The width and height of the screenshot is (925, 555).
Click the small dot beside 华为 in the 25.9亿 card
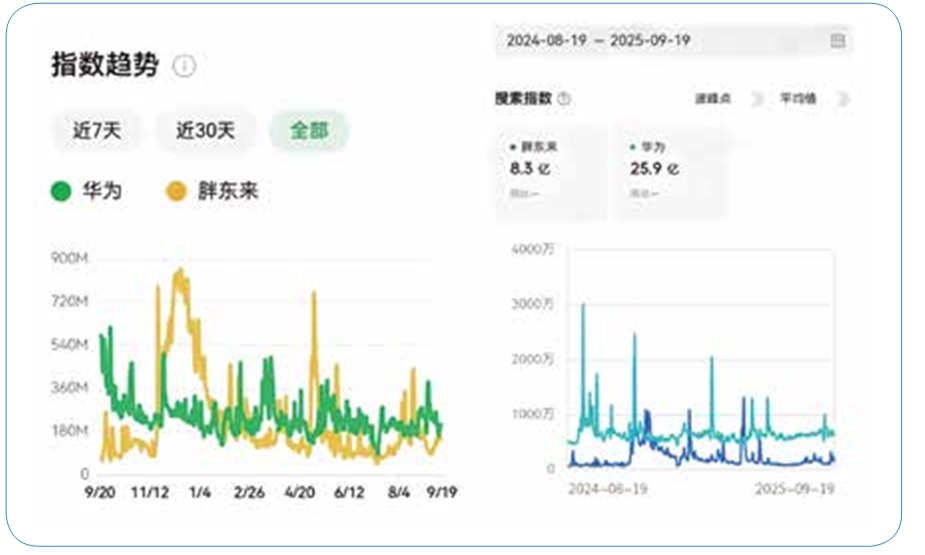pyautogui.click(x=633, y=147)
